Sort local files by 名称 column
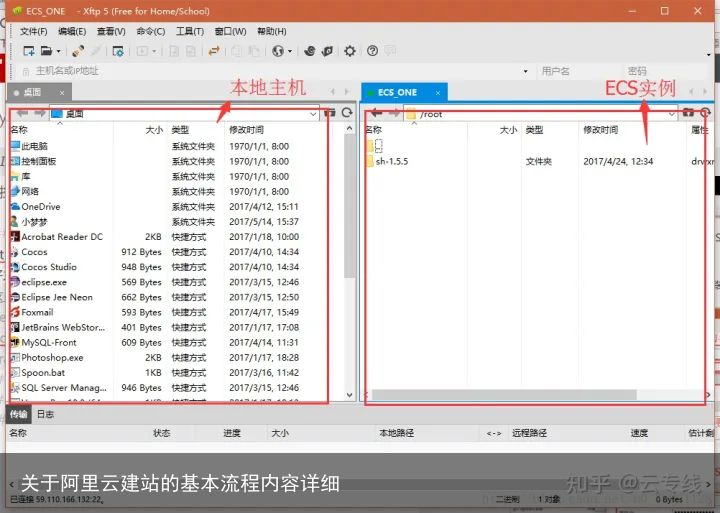This screenshot has height=513, width=720. (x=61, y=130)
